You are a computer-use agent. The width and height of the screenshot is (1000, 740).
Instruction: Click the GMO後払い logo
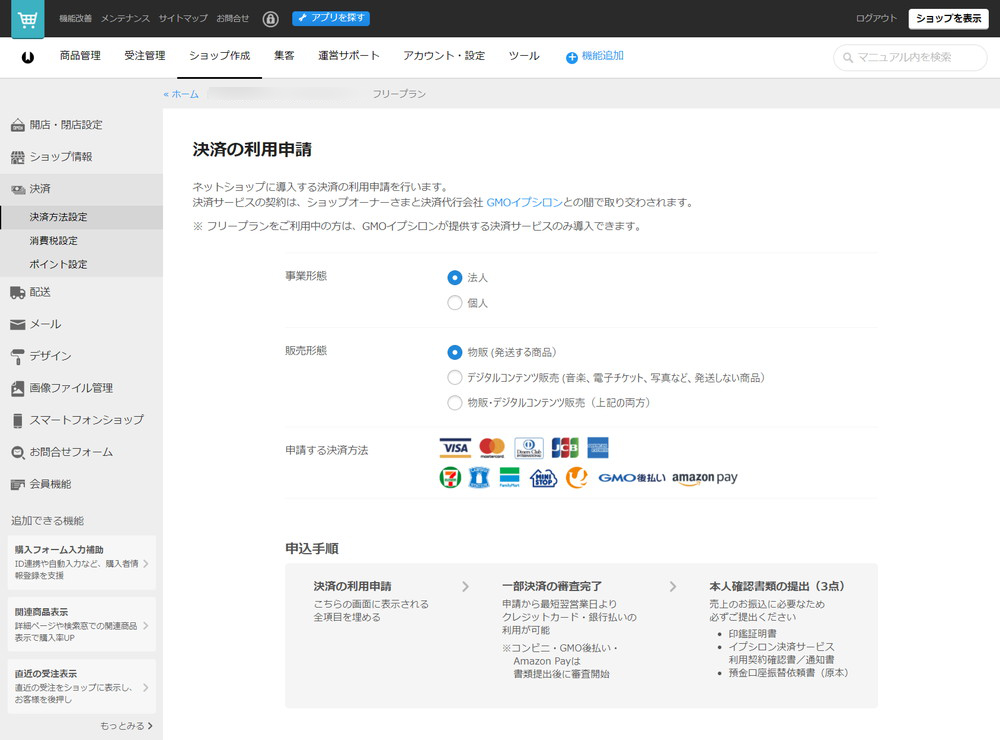631,478
